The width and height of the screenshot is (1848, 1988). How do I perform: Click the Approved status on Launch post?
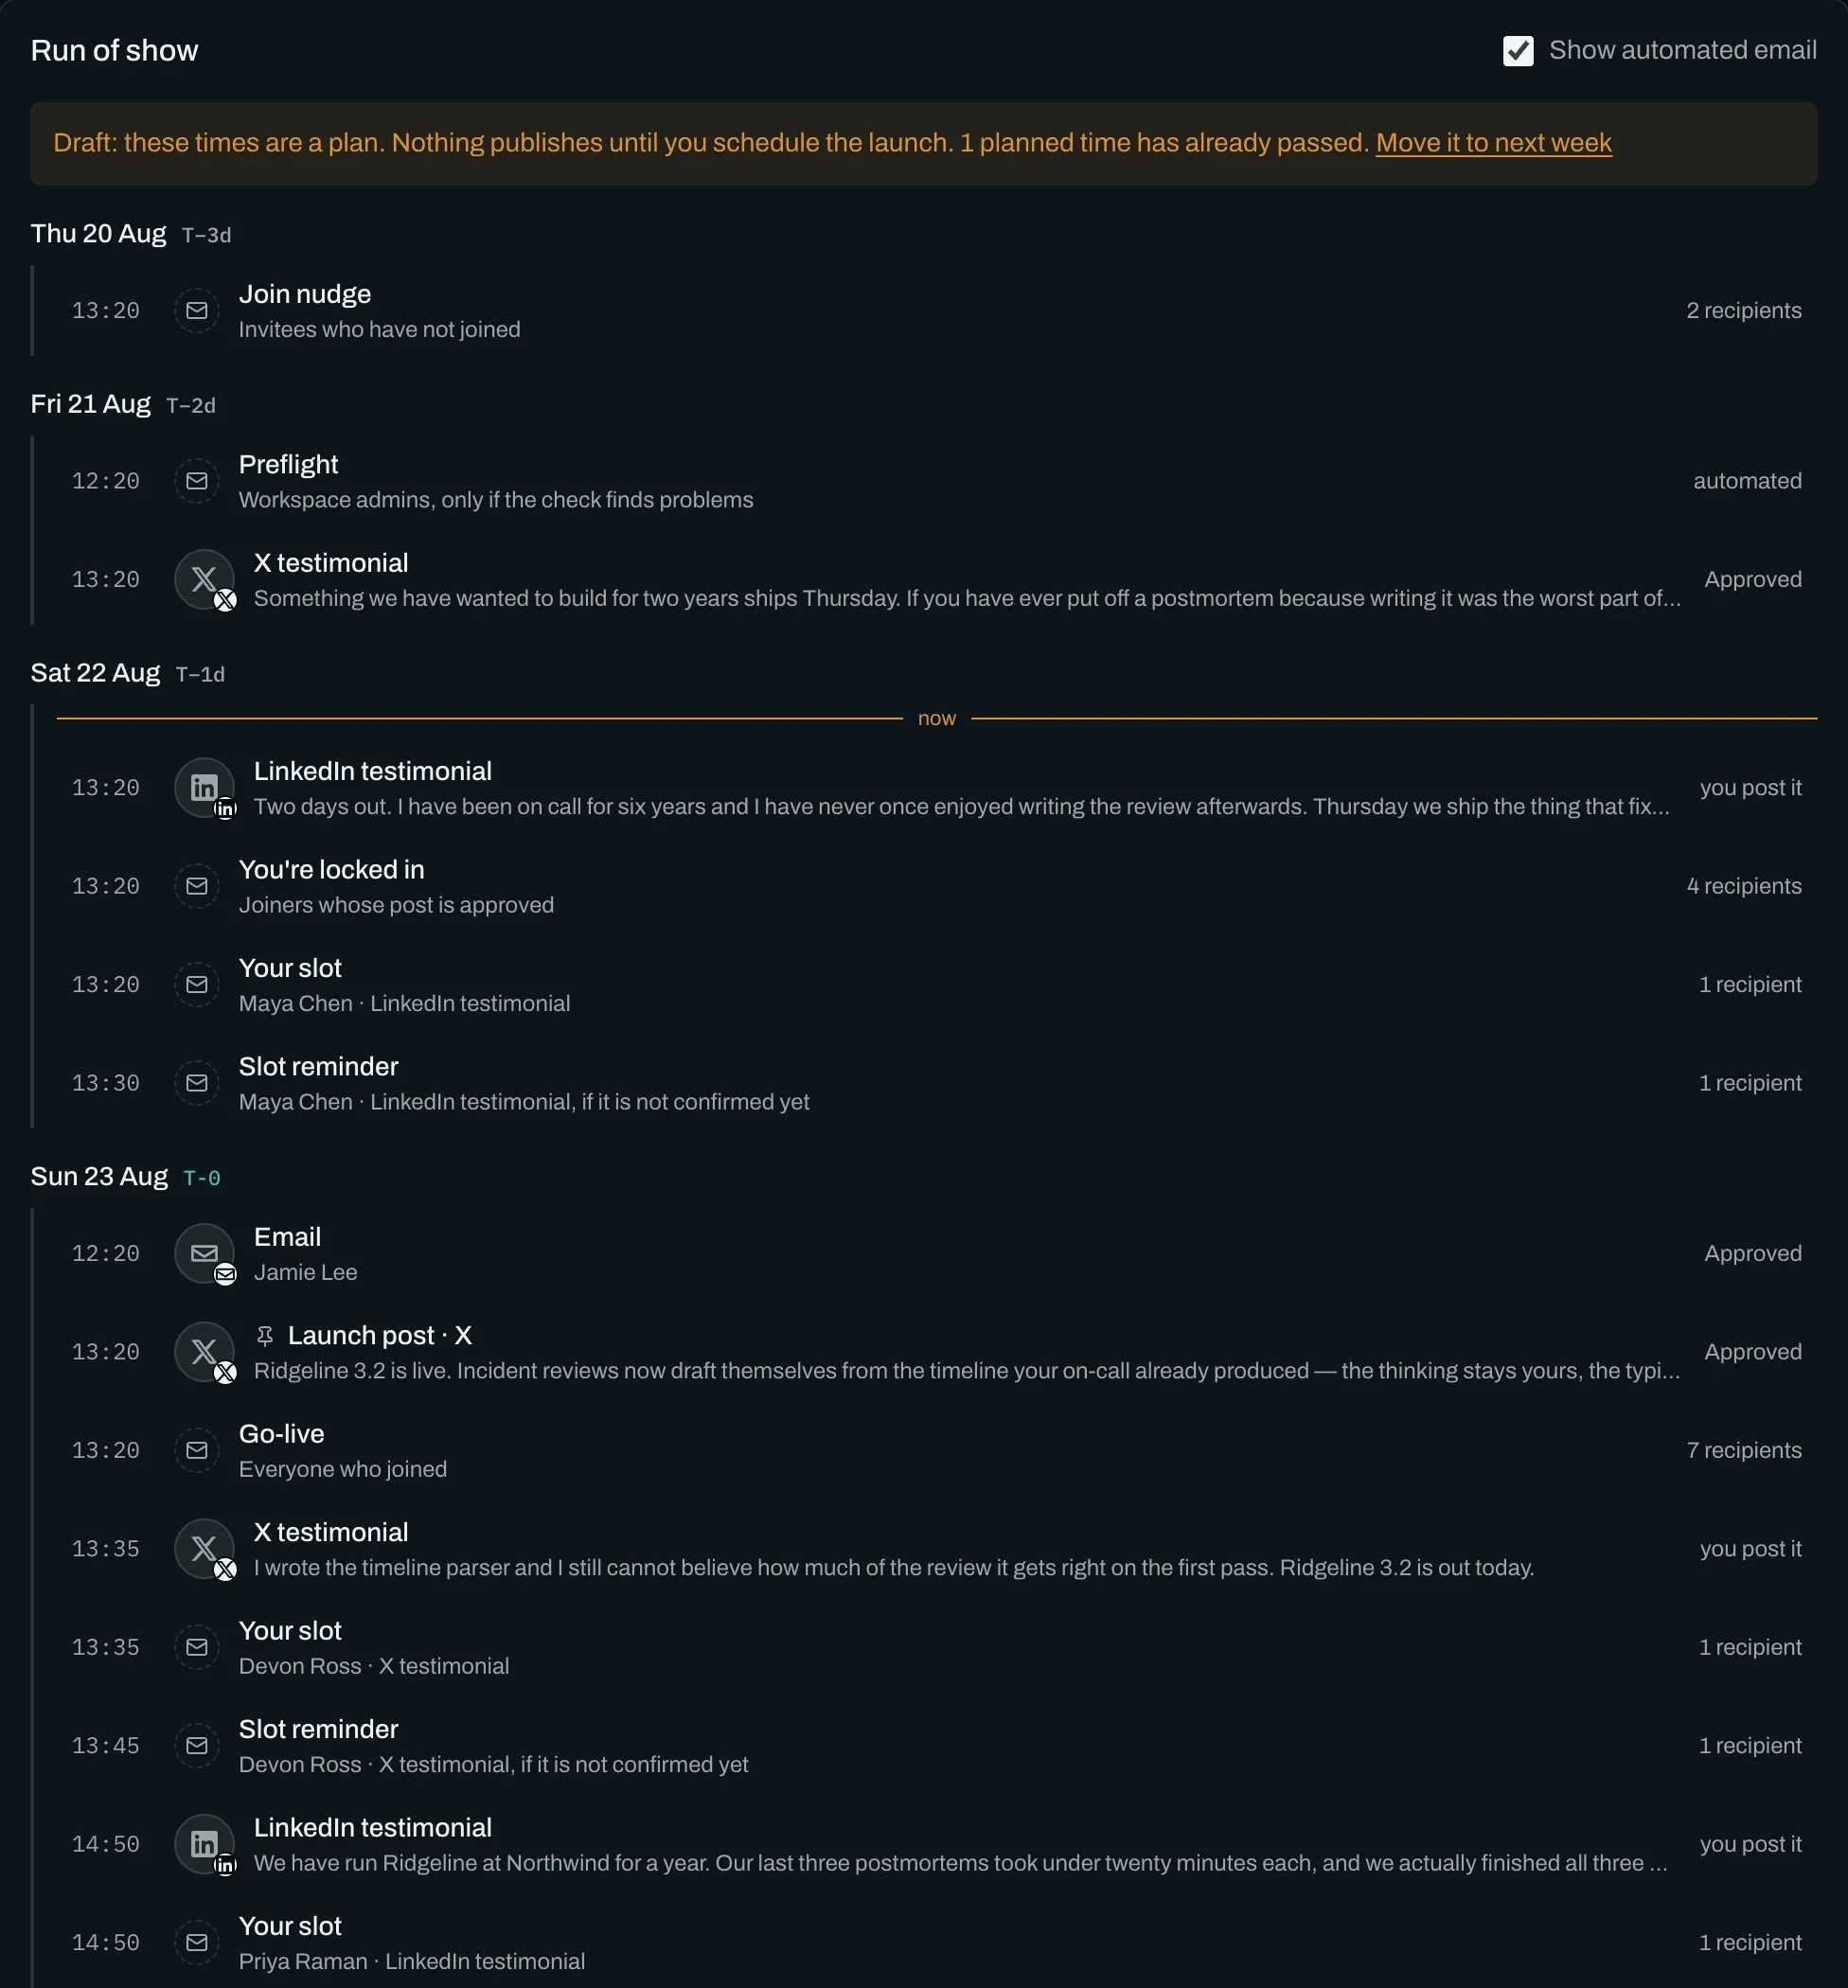click(x=1753, y=1352)
